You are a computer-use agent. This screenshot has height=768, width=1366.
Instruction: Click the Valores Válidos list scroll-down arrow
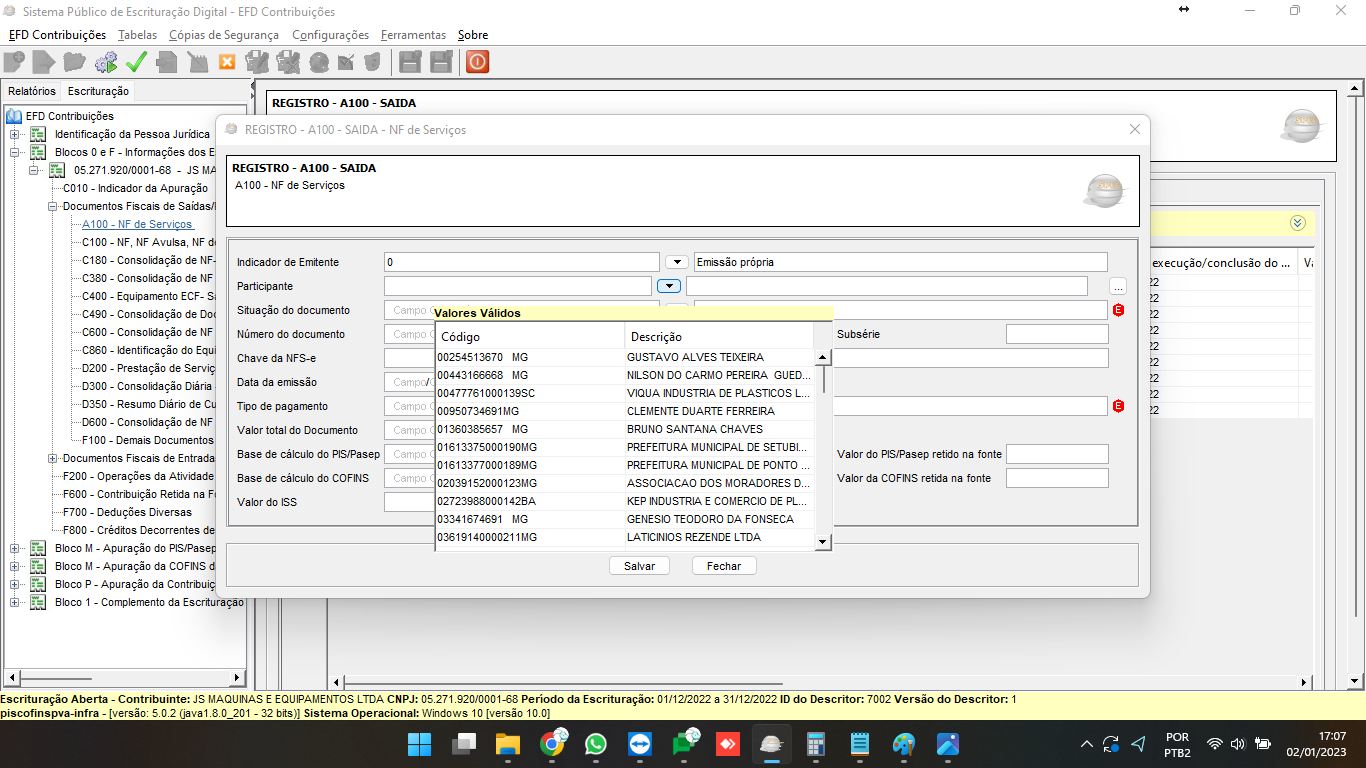tap(823, 541)
